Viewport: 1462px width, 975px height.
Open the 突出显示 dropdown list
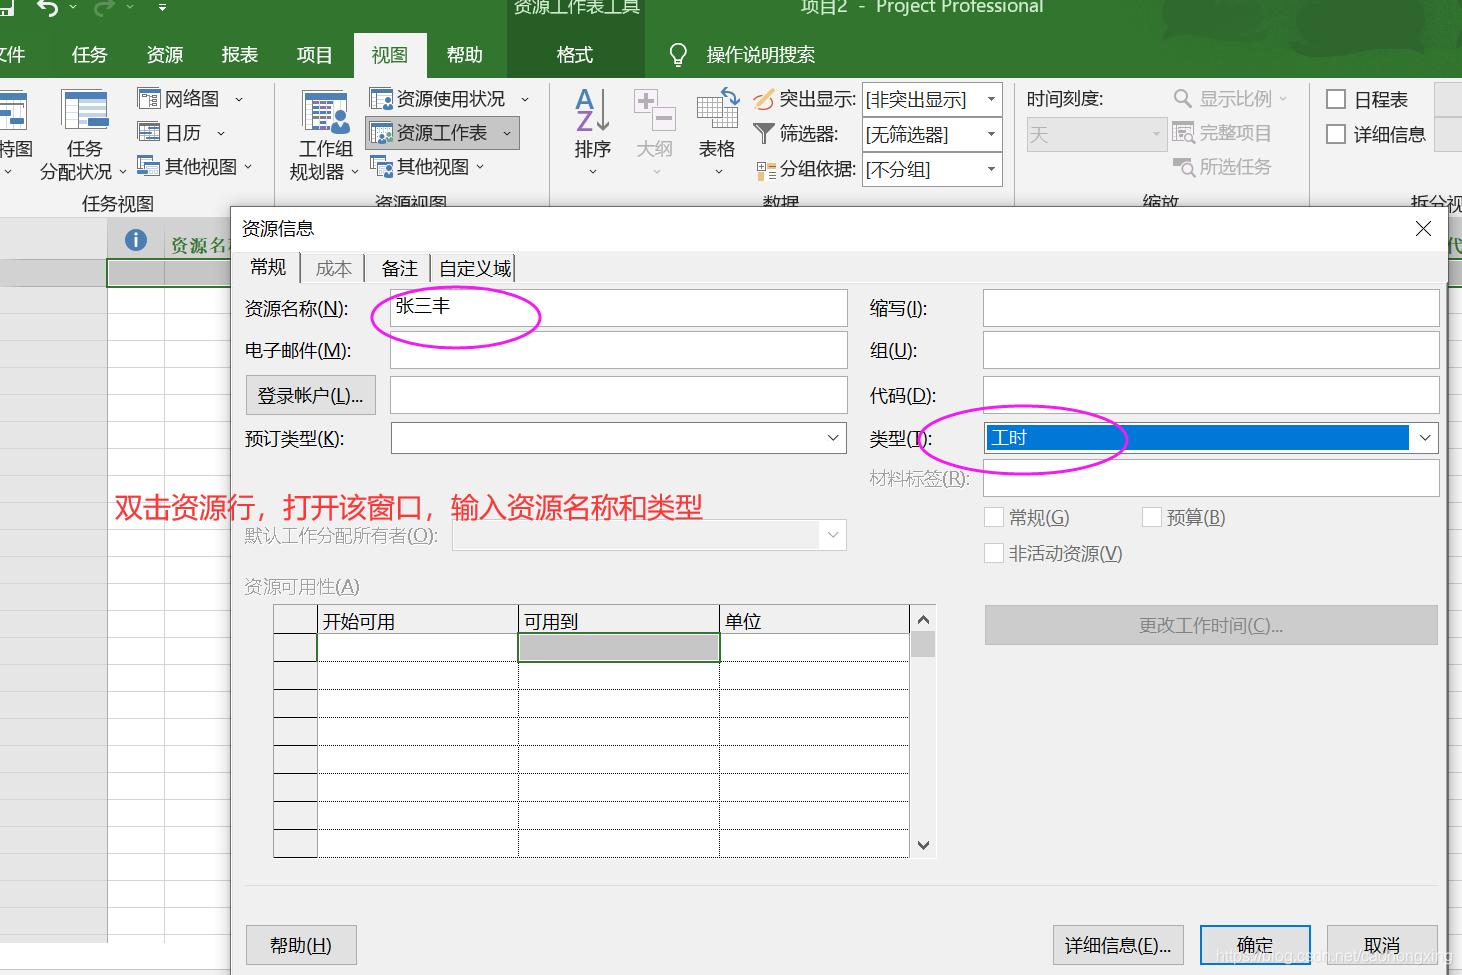click(991, 99)
